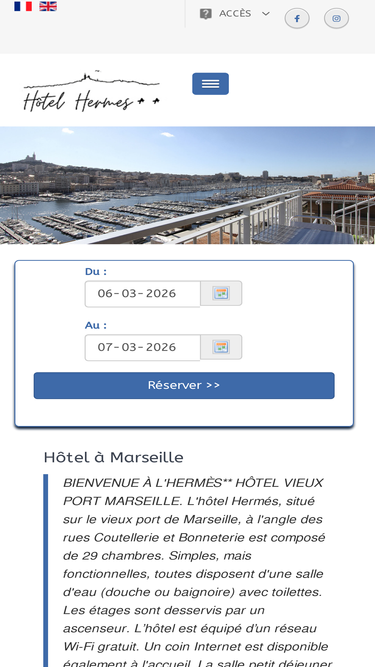Open the calendar picker for Au date
375x667 pixels.
click(221, 347)
